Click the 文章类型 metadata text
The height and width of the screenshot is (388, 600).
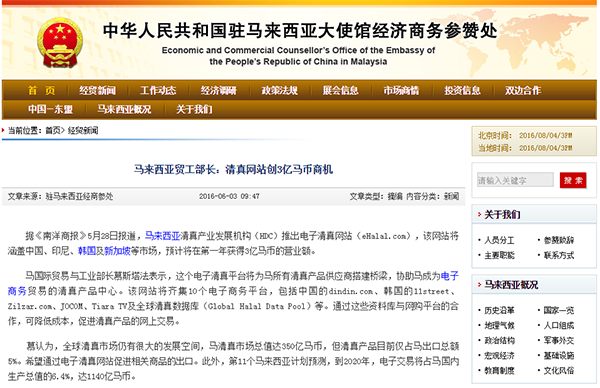coord(376,196)
